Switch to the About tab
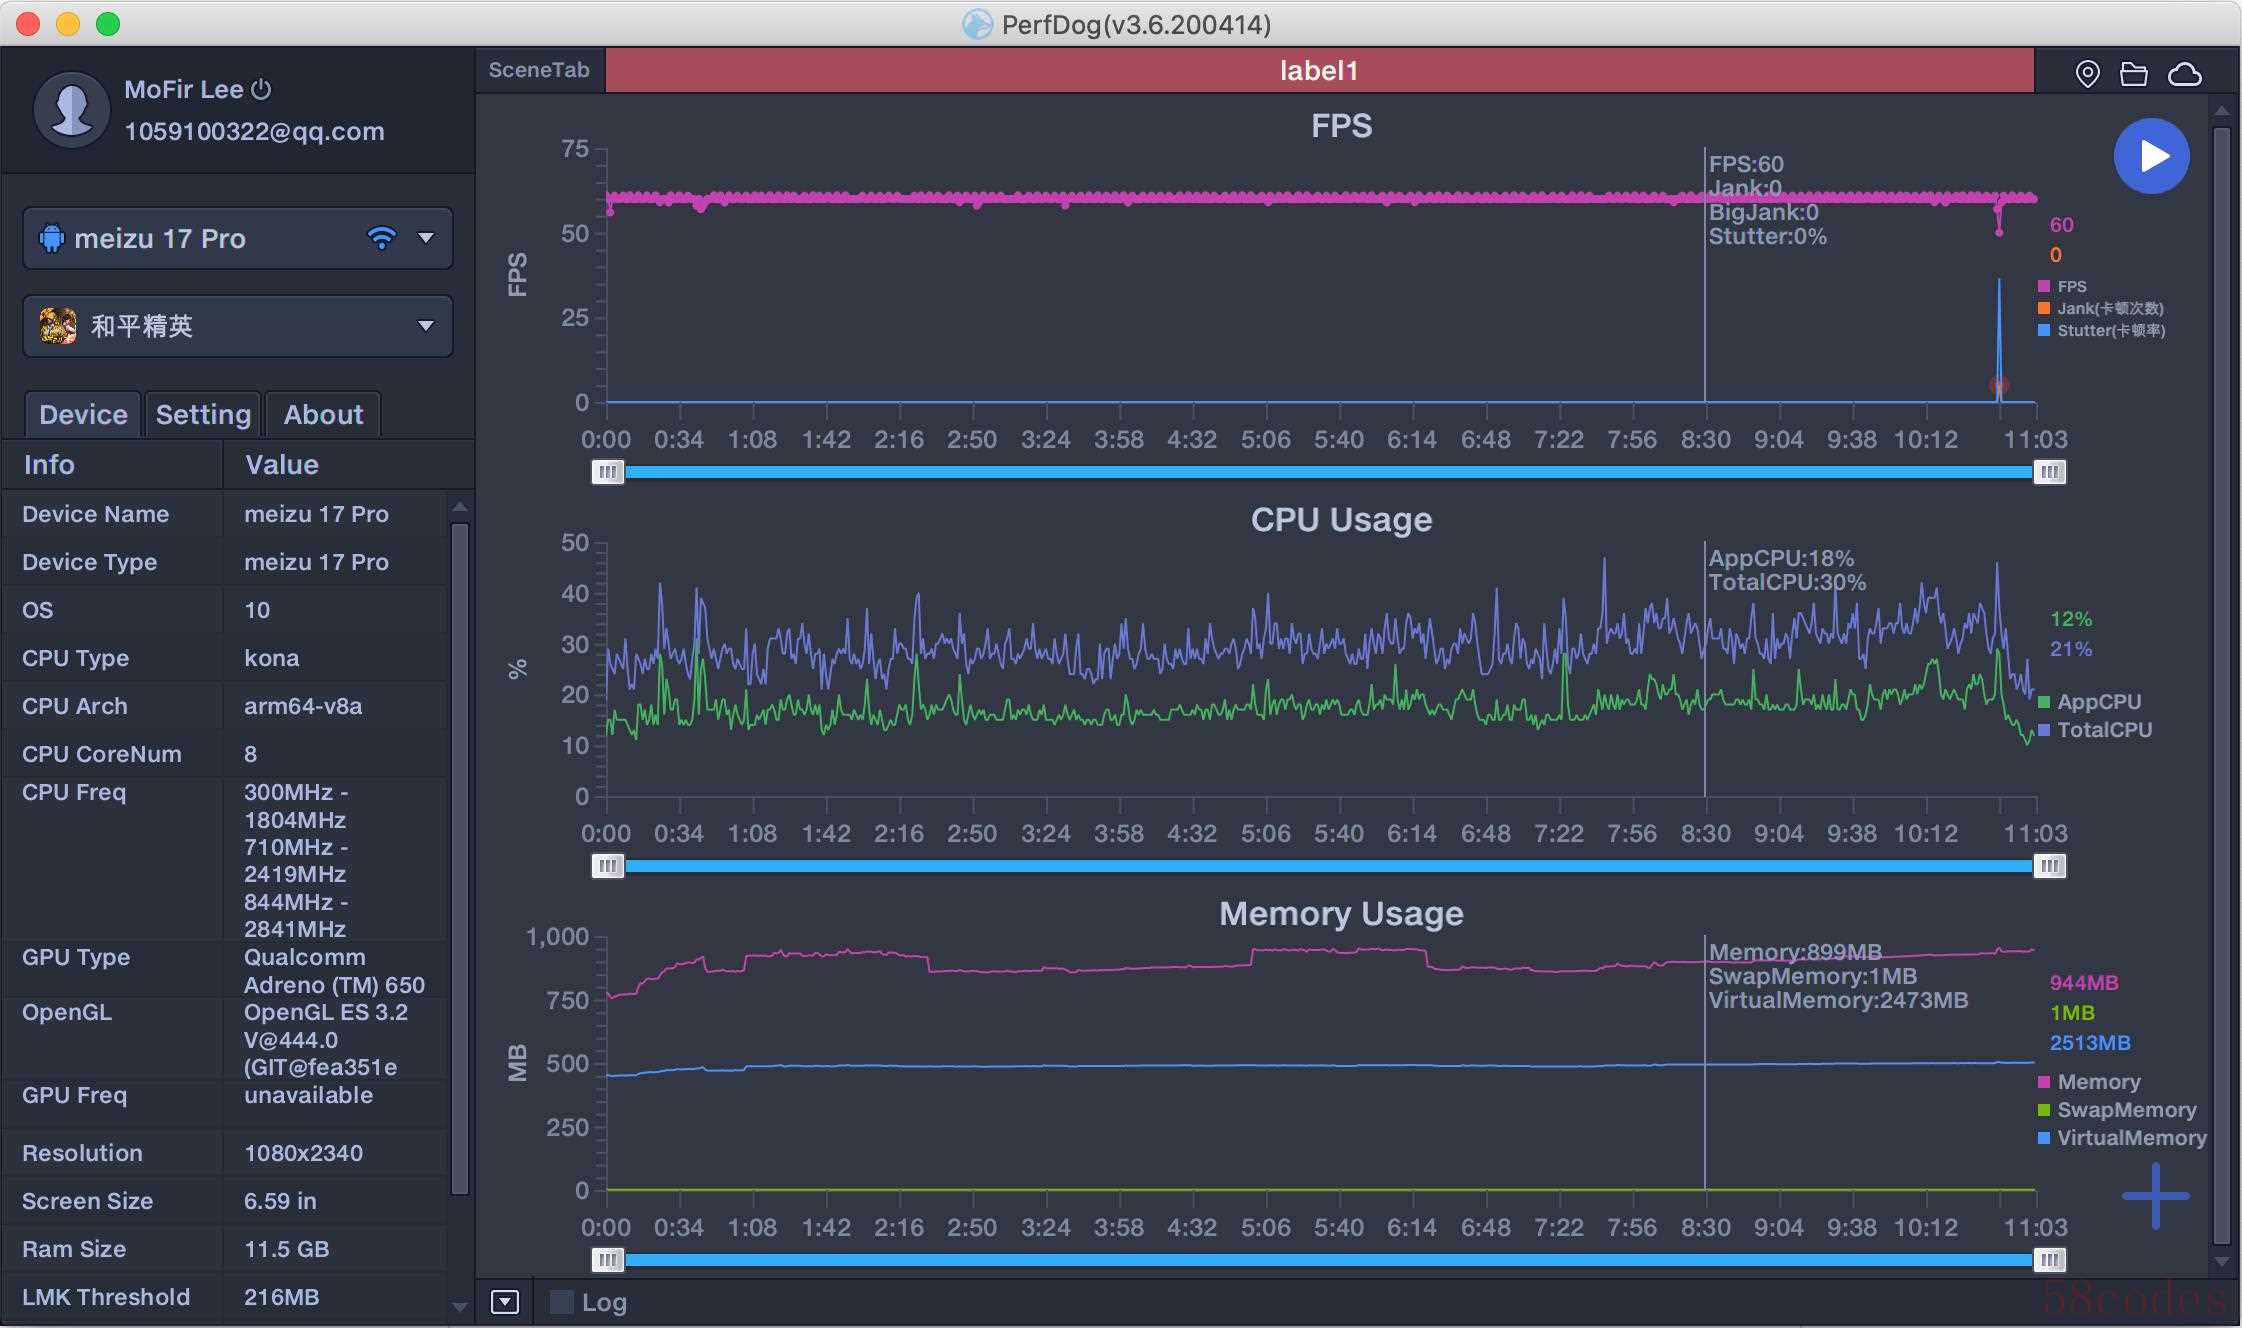Image resolution: width=2242 pixels, height=1328 pixels. (x=323, y=414)
